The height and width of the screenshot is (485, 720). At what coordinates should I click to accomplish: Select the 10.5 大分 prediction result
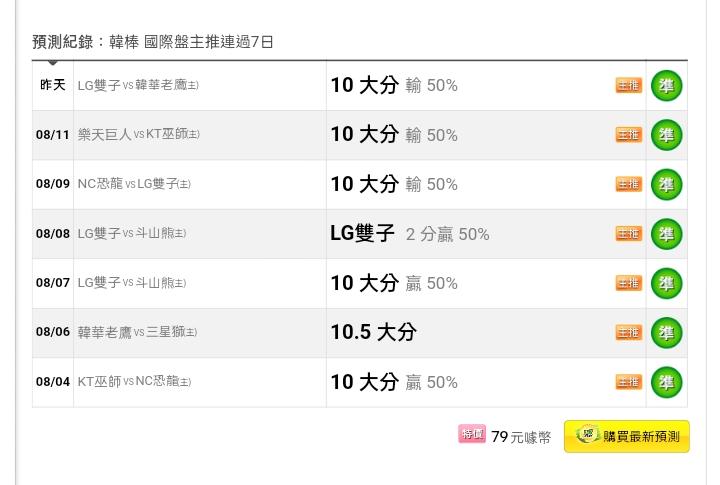pos(374,332)
